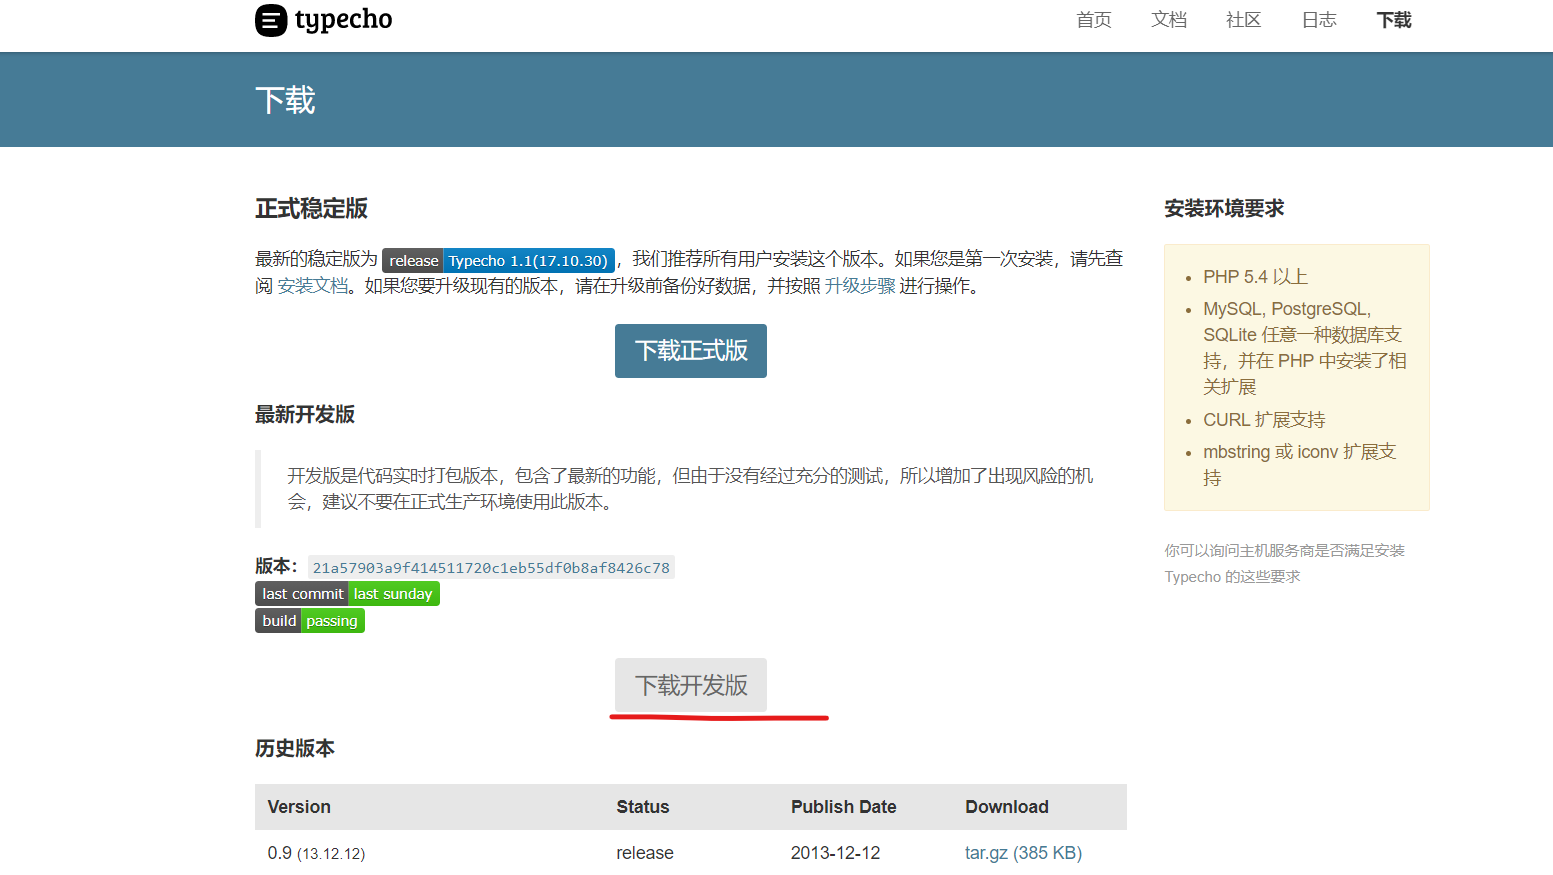Open the 安装文档 link
1553x875 pixels.
pyautogui.click(x=313, y=286)
